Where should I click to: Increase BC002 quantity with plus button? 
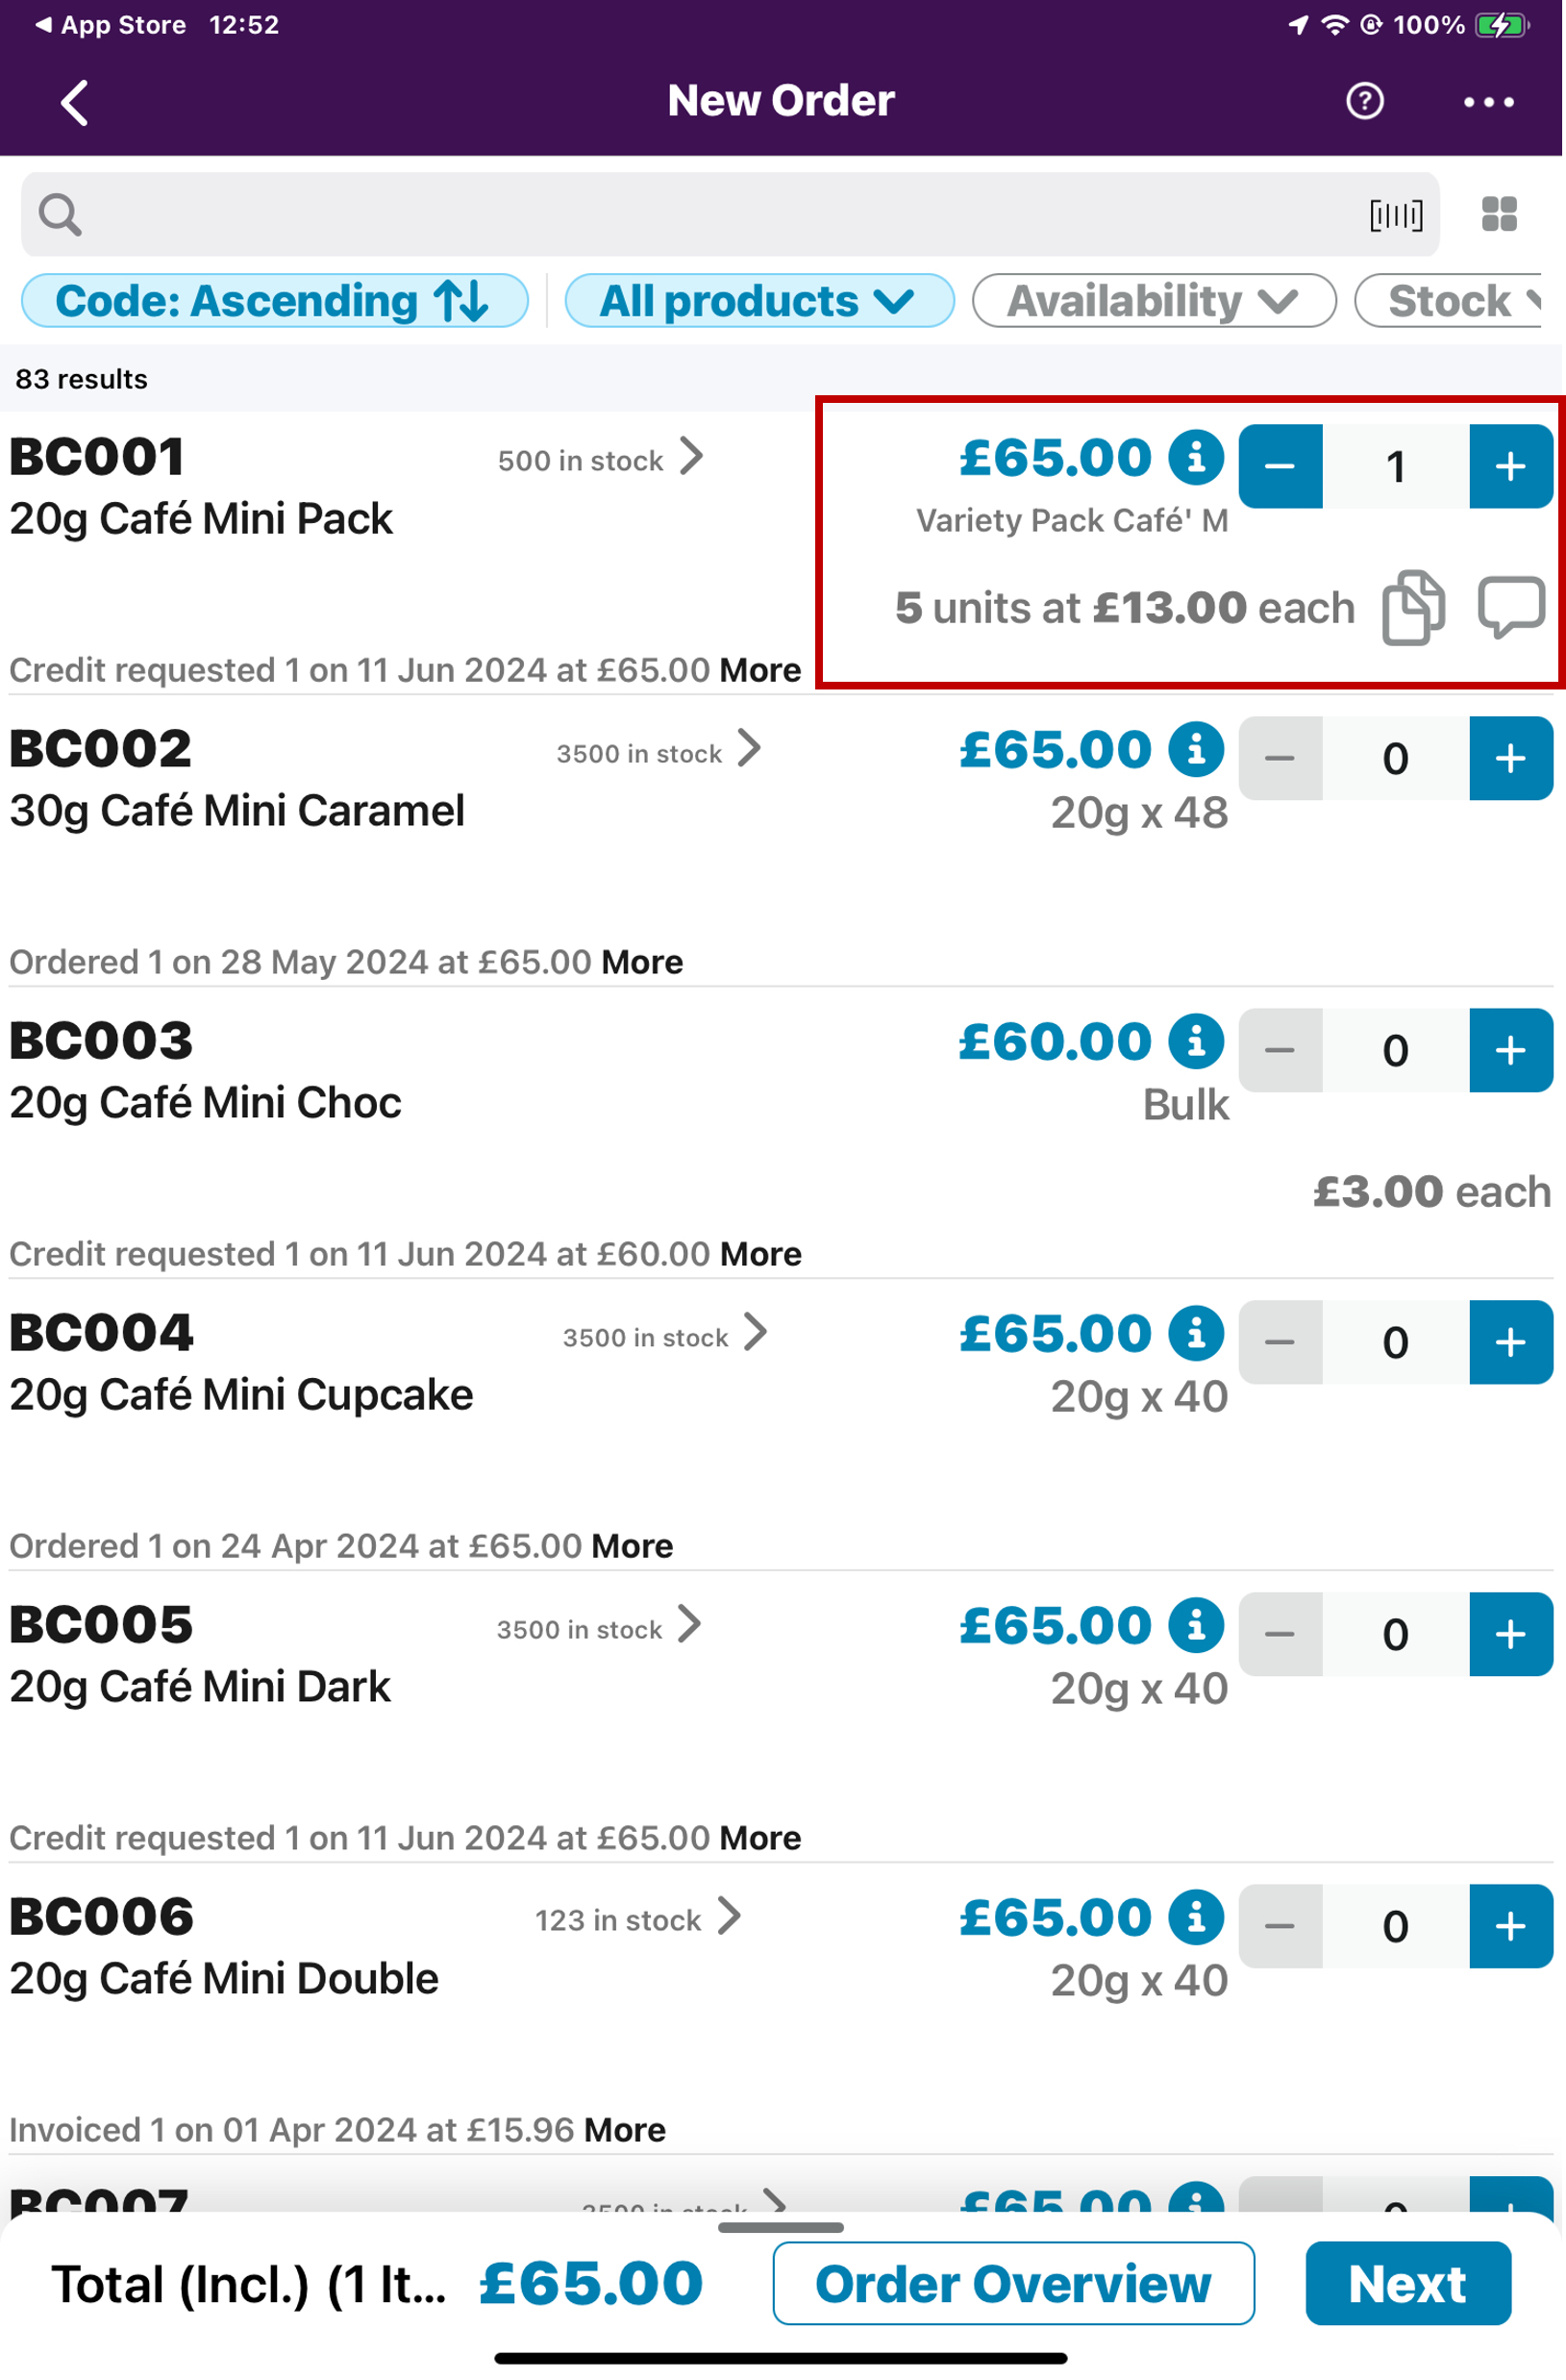tap(1509, 759)
